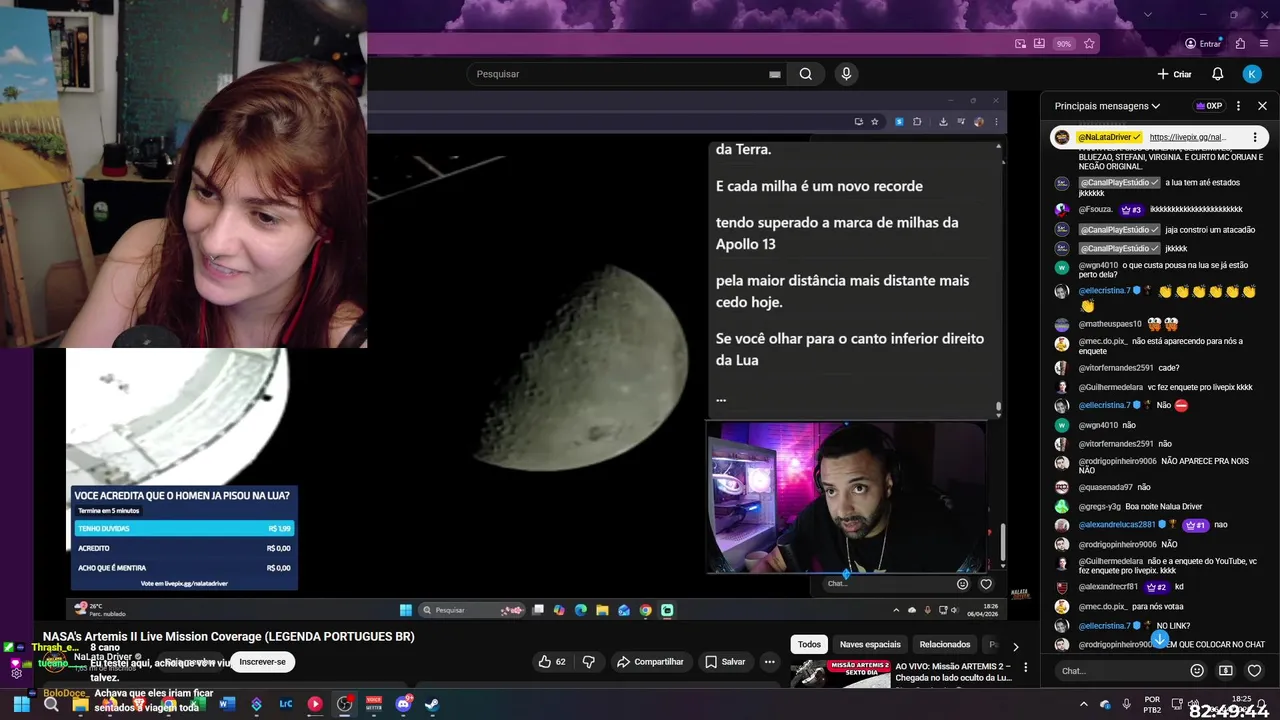This screenshot has height=720, width=1280.
Task: Expand Principais mensagens chat filter dropdown
Action: click(1107, 106)
